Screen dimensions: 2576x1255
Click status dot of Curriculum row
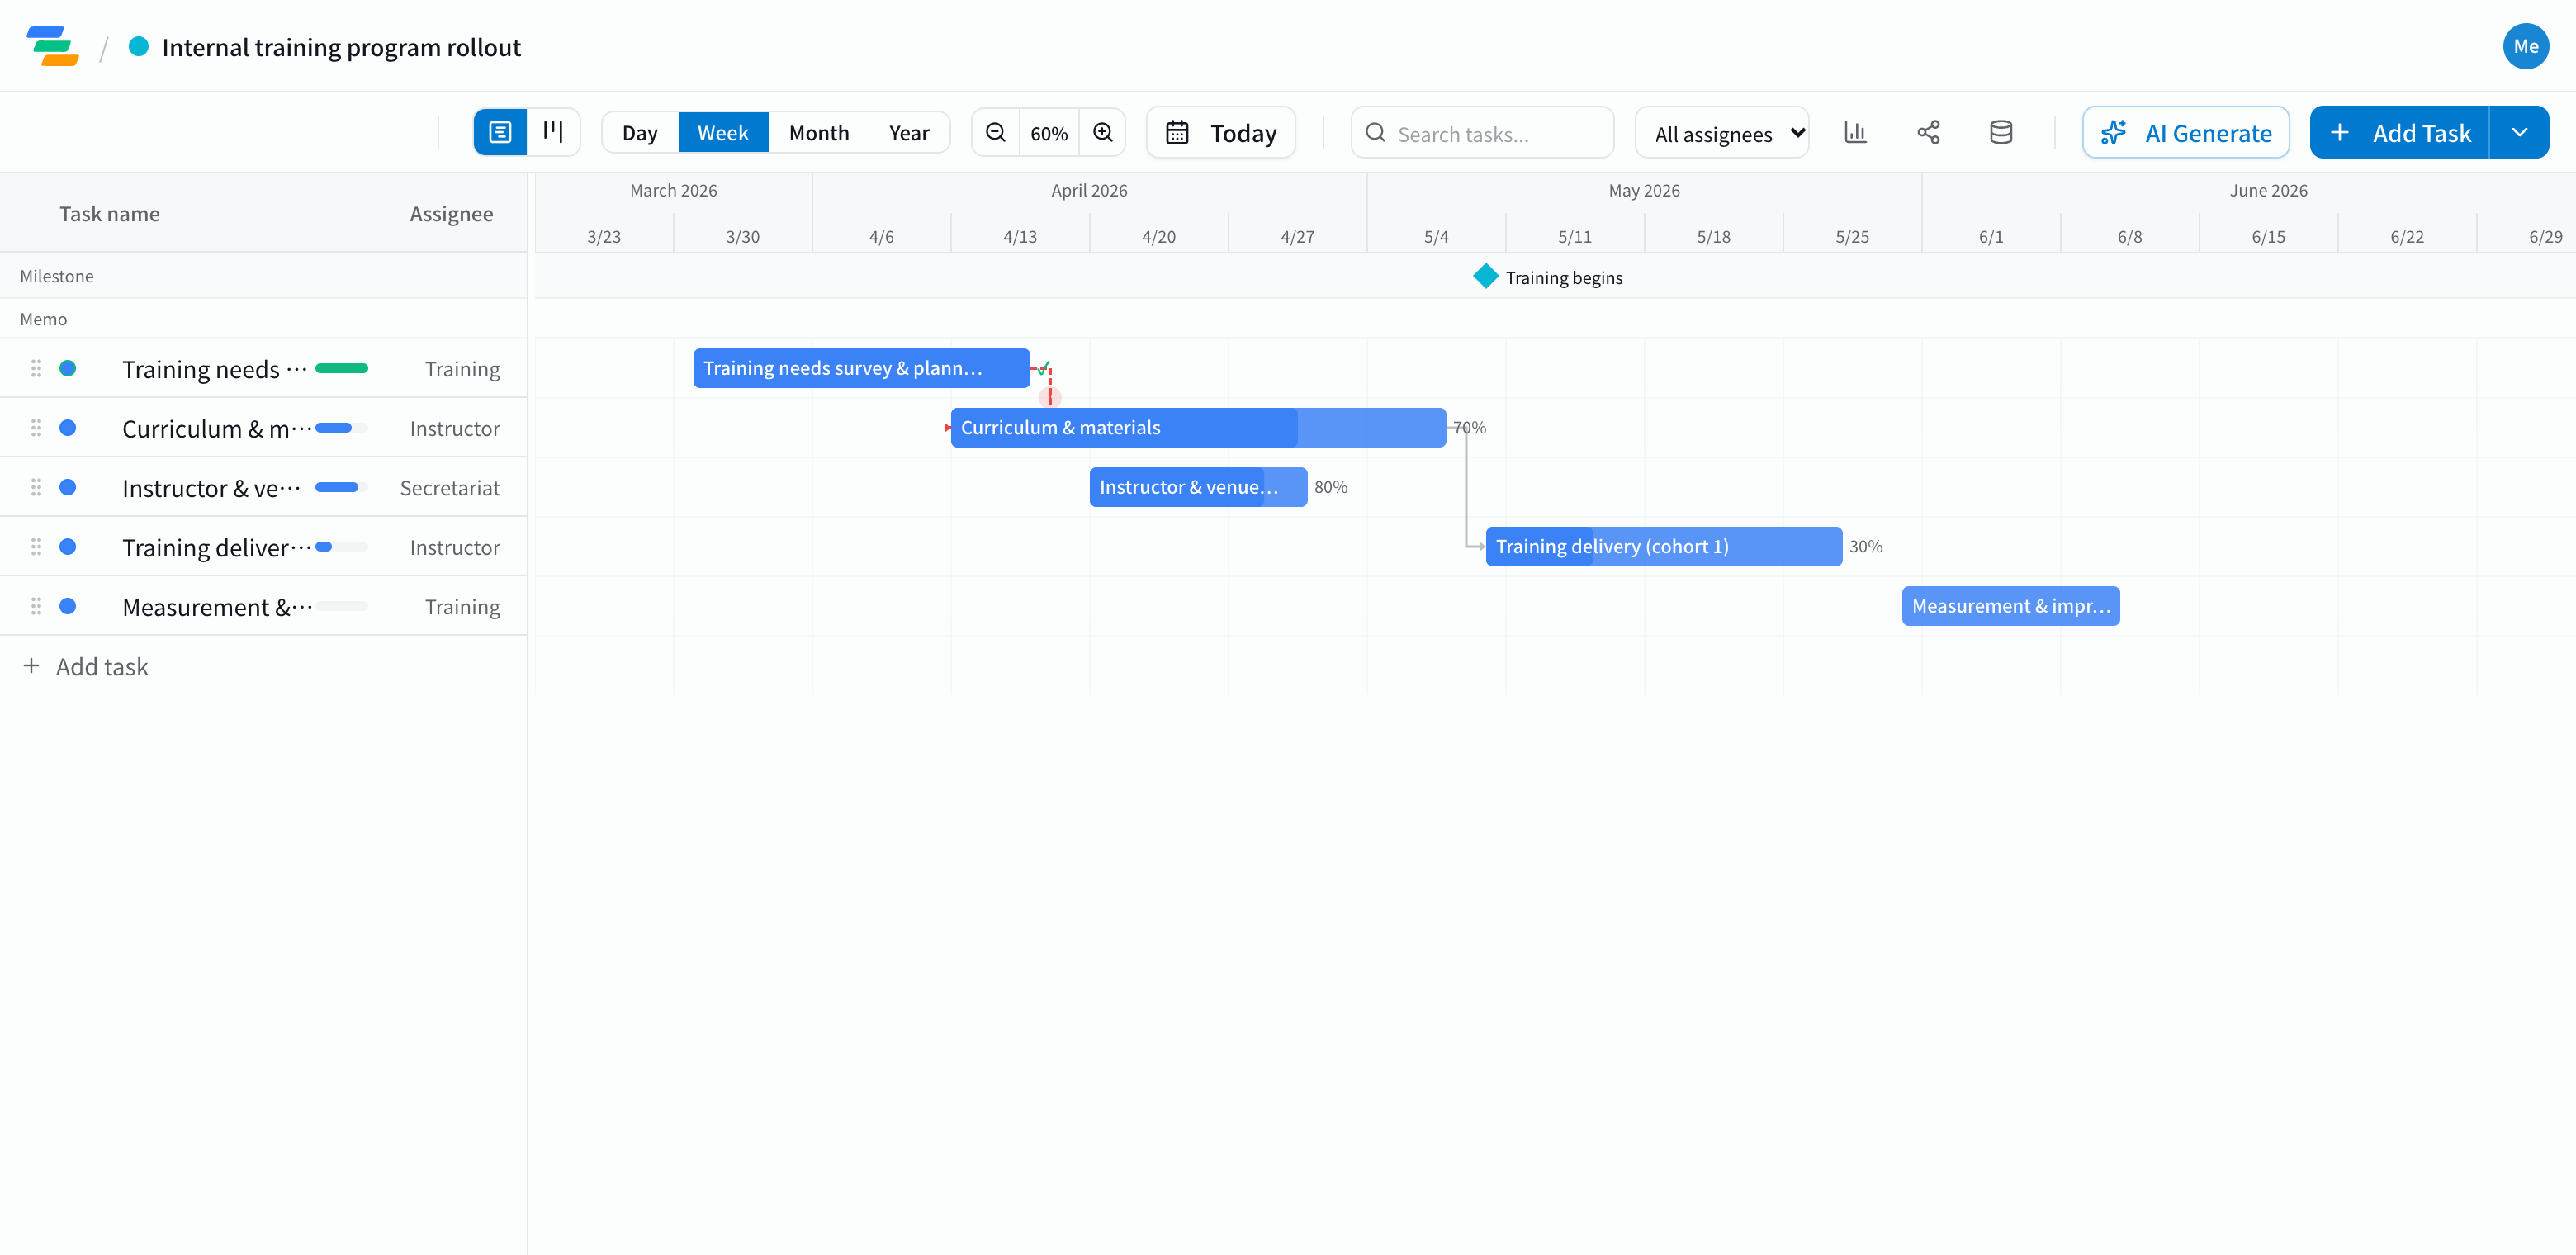(x=68, y=428)
